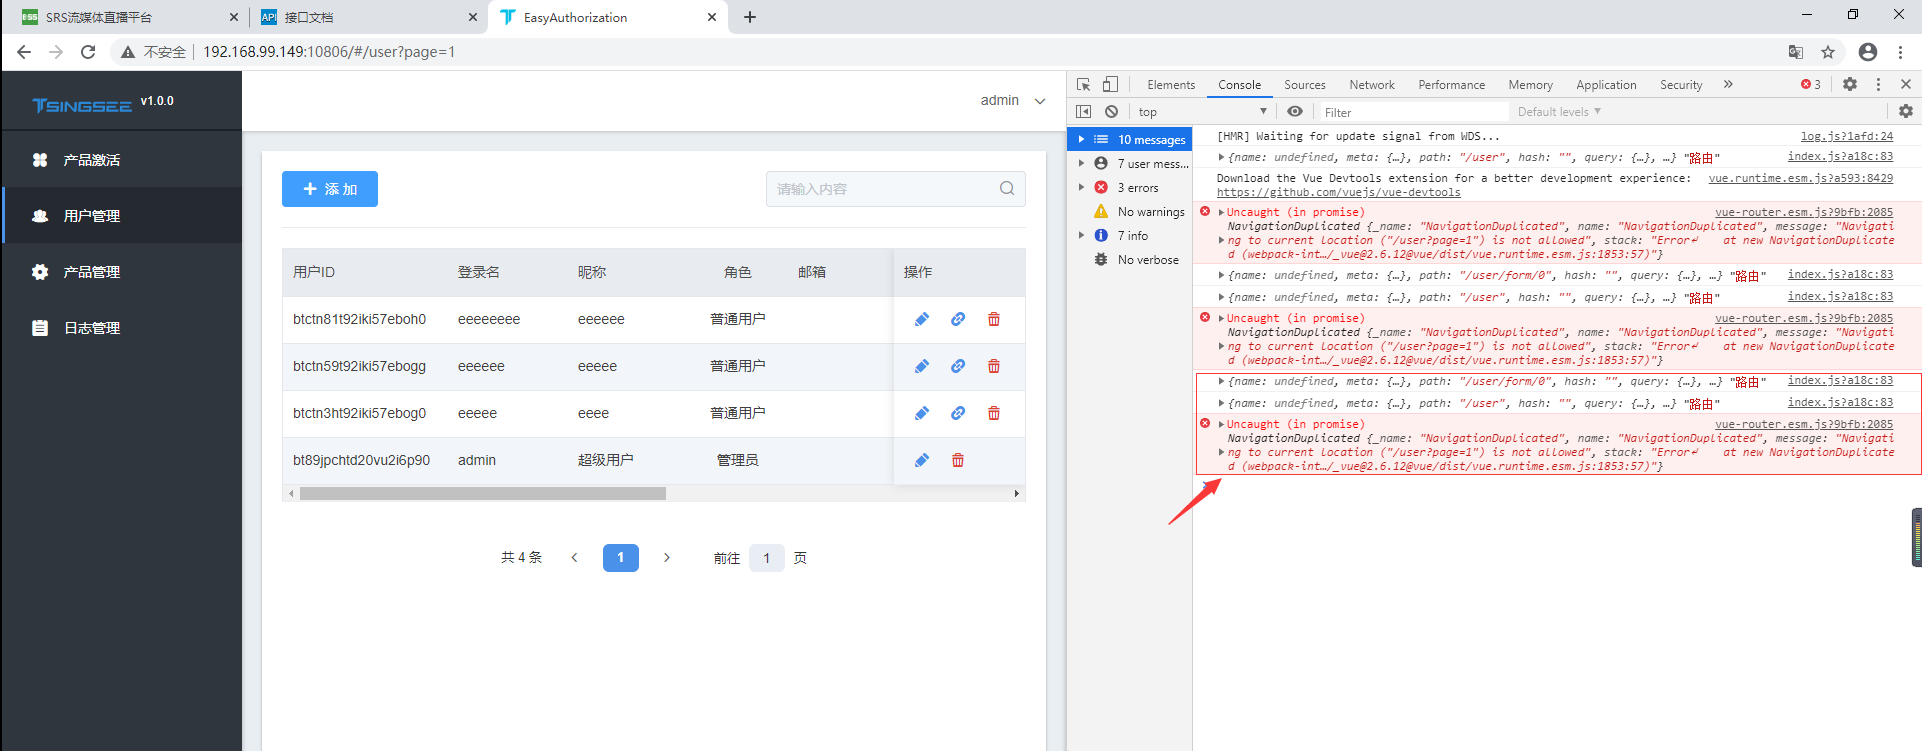Delete user btctn81t92iki57eboh0 trash icon

point(994,319)
